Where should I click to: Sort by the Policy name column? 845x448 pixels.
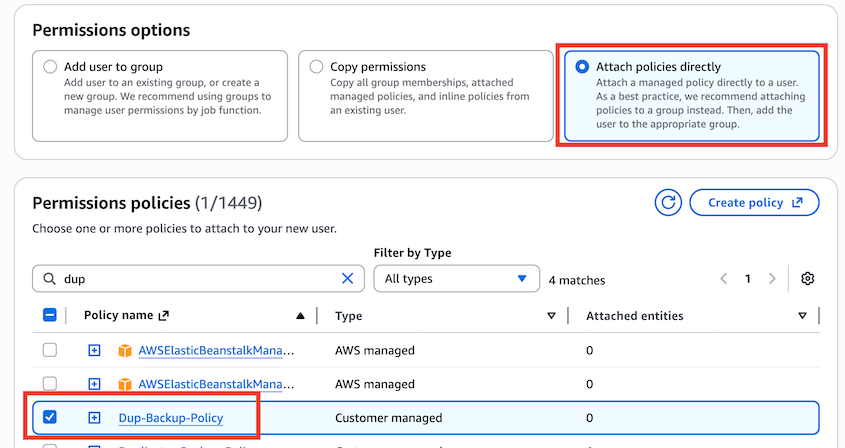(x=300, y=316)
